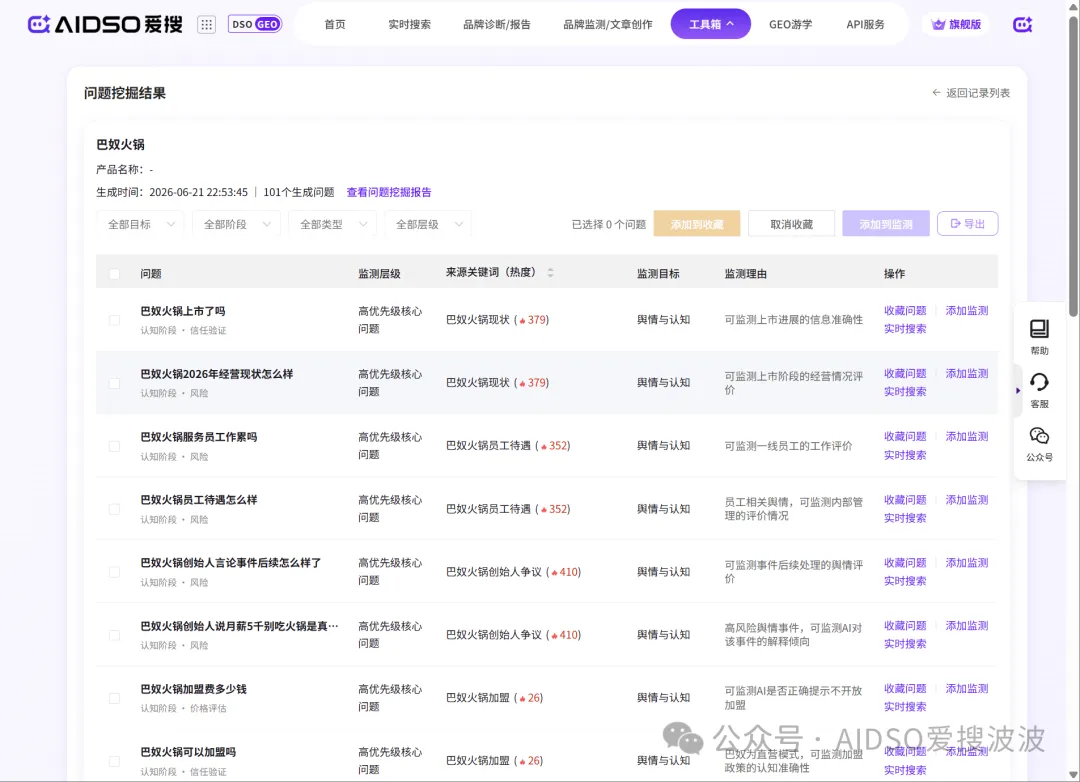This screenshot has width=1080, height=782.
Task: Open 品牌诊断/报告 menu item
Action: click(497, 24)
